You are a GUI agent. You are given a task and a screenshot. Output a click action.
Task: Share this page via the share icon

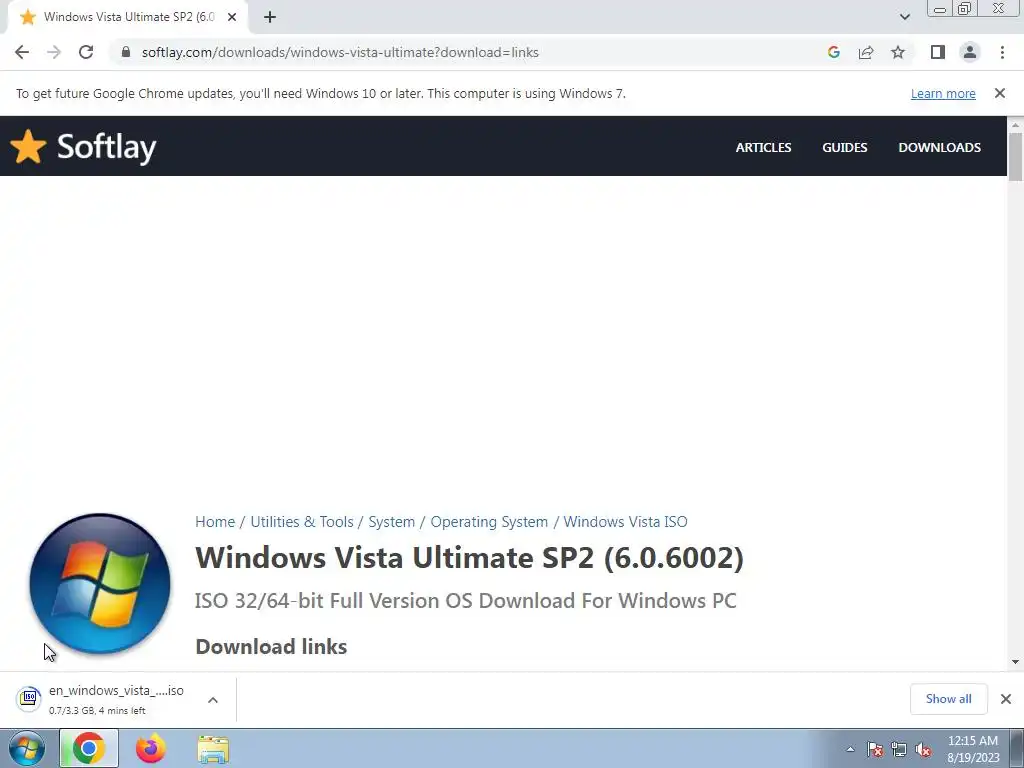click(x=866, y=52)
